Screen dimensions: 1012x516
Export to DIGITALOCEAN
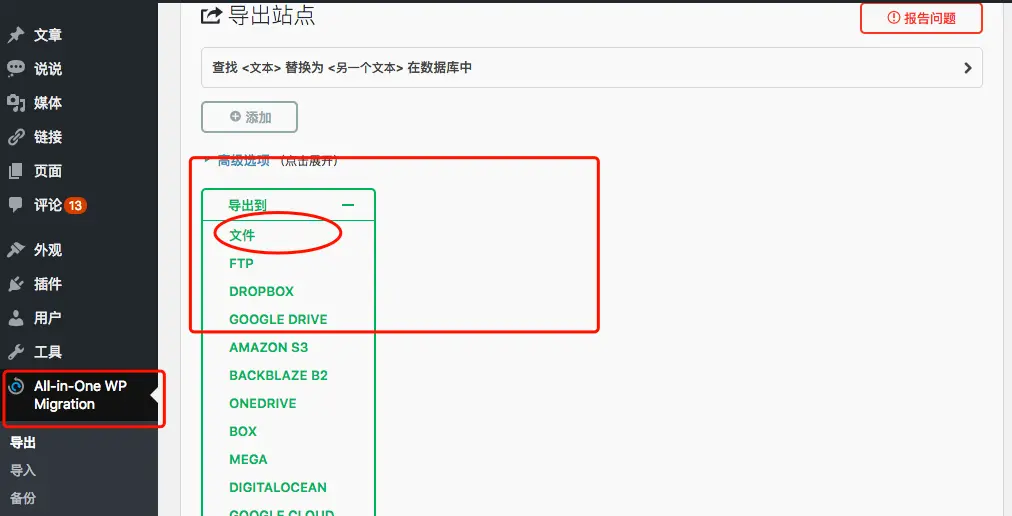[278, 487]
